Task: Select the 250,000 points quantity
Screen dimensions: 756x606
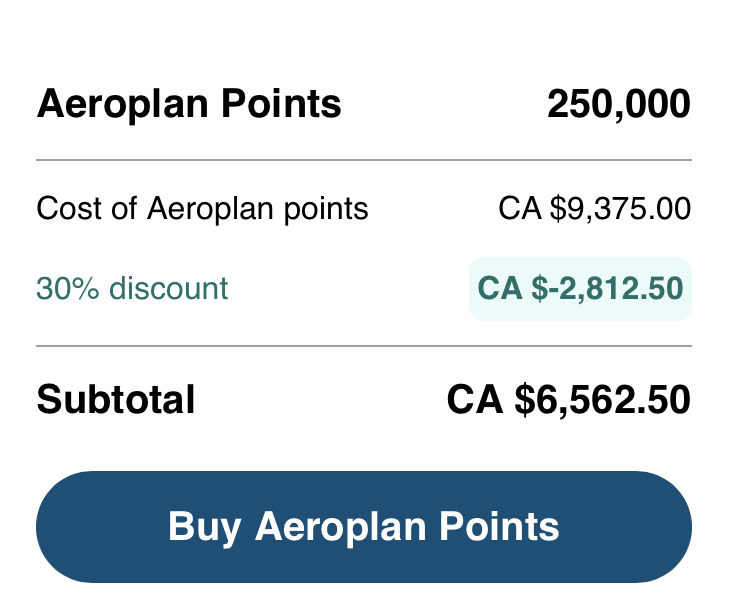Action: [618, 105]
